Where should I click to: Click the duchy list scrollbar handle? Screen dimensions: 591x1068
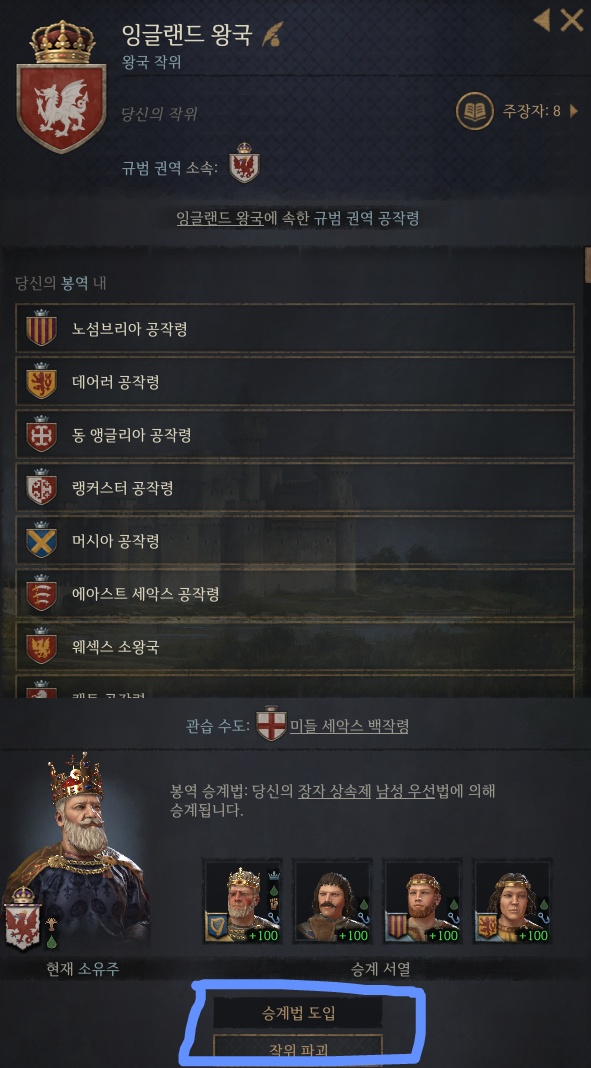tap(588, 265)
